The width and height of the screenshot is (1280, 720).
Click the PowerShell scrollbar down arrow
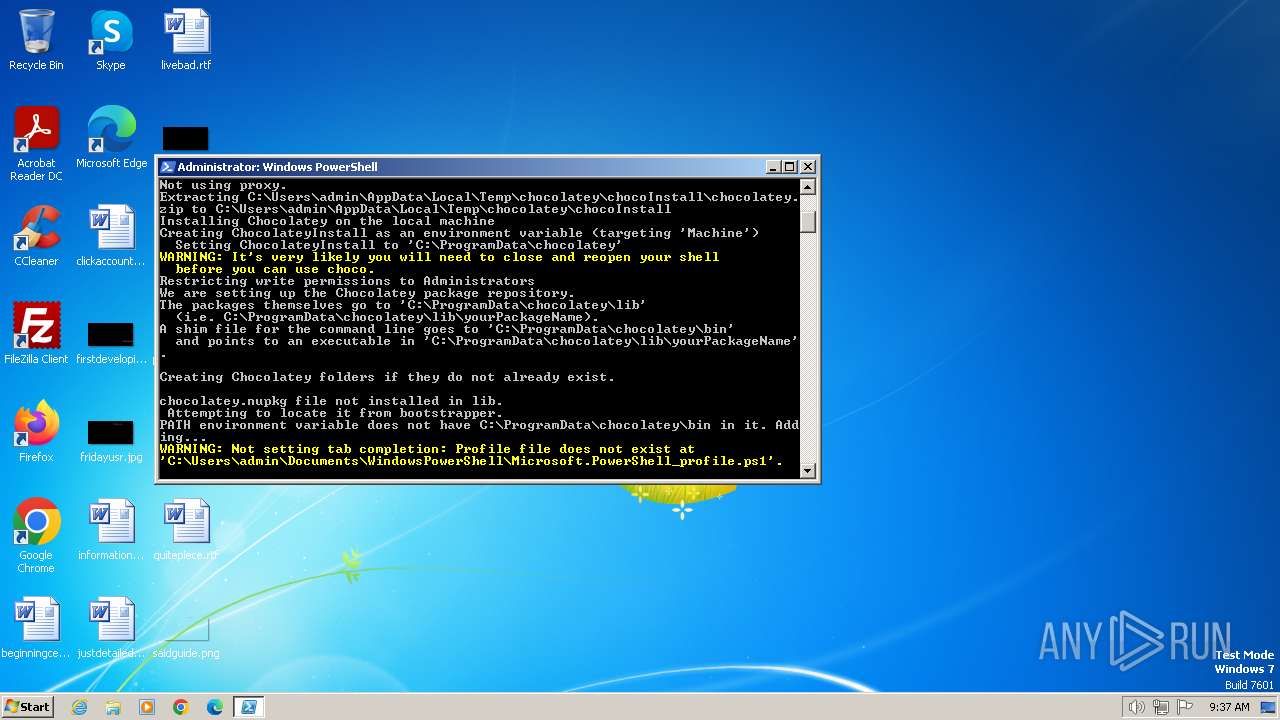808,470
